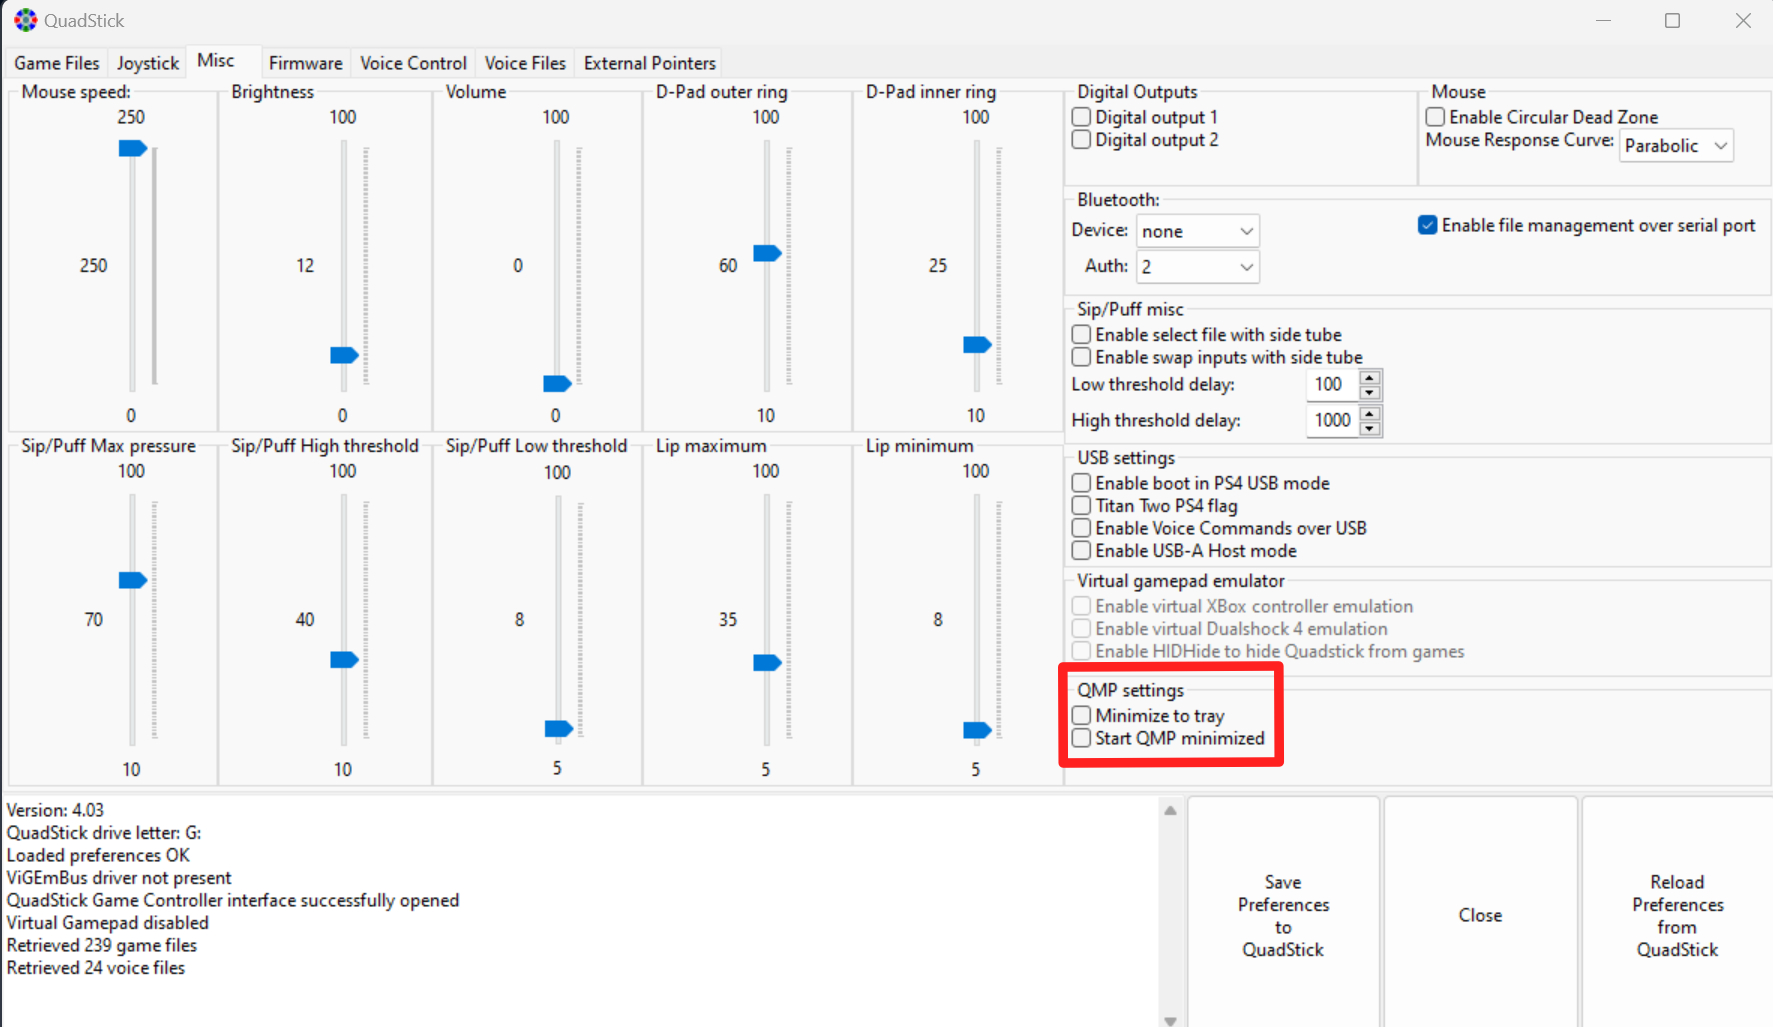The width and height of the screenshot is (1773, 1027).
Task: Click the Brightness slider handle
Action: click(x=343, y=355)
